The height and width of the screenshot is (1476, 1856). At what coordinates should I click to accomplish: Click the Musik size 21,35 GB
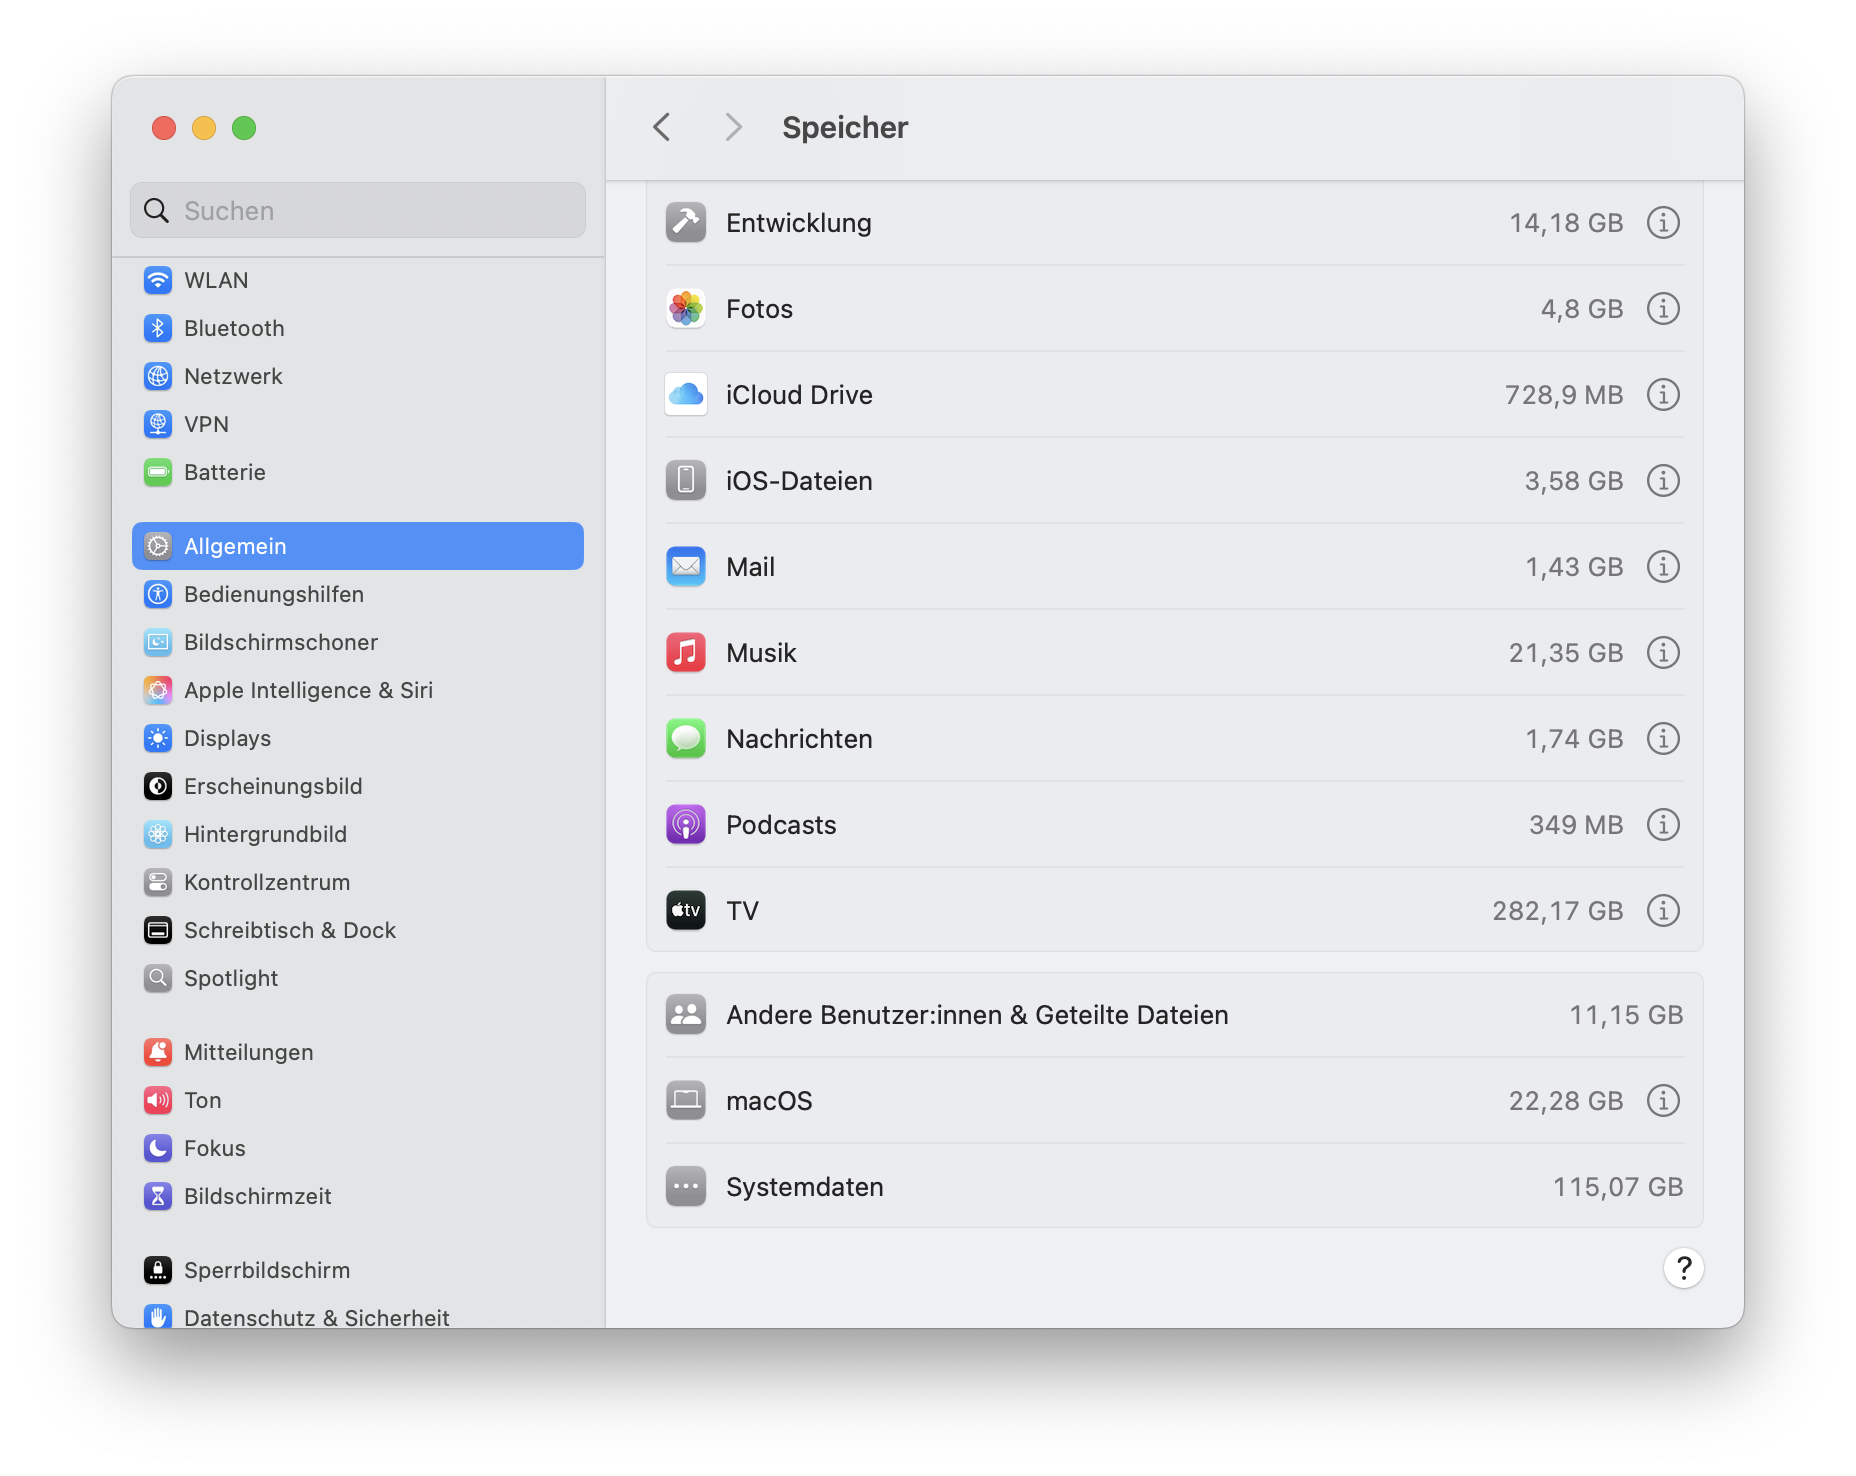1565,653
